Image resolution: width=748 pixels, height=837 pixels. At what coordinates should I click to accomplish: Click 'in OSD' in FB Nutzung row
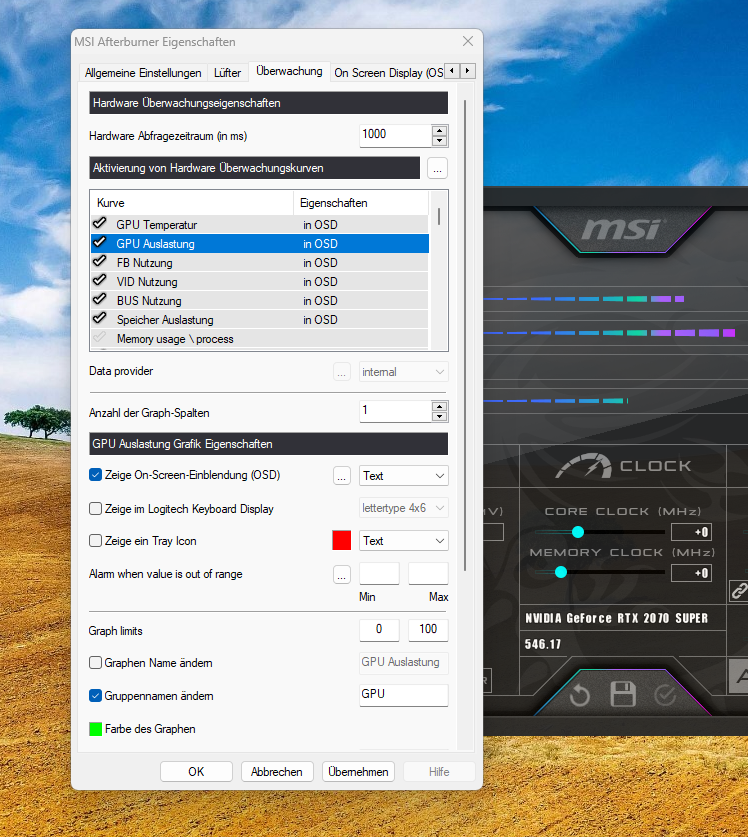tap(320, 263)
